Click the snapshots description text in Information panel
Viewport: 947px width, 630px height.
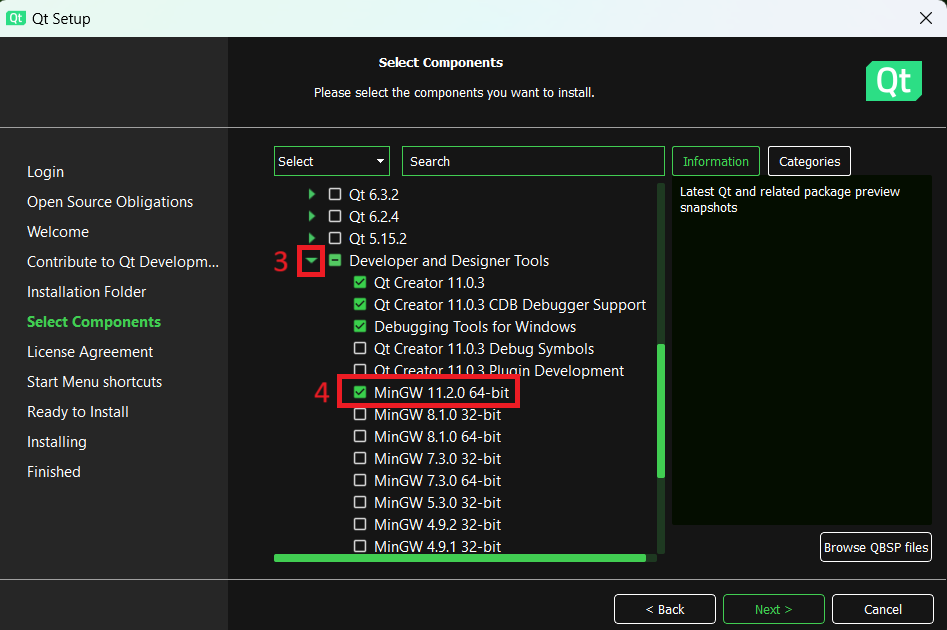click(x=789, y=199)
